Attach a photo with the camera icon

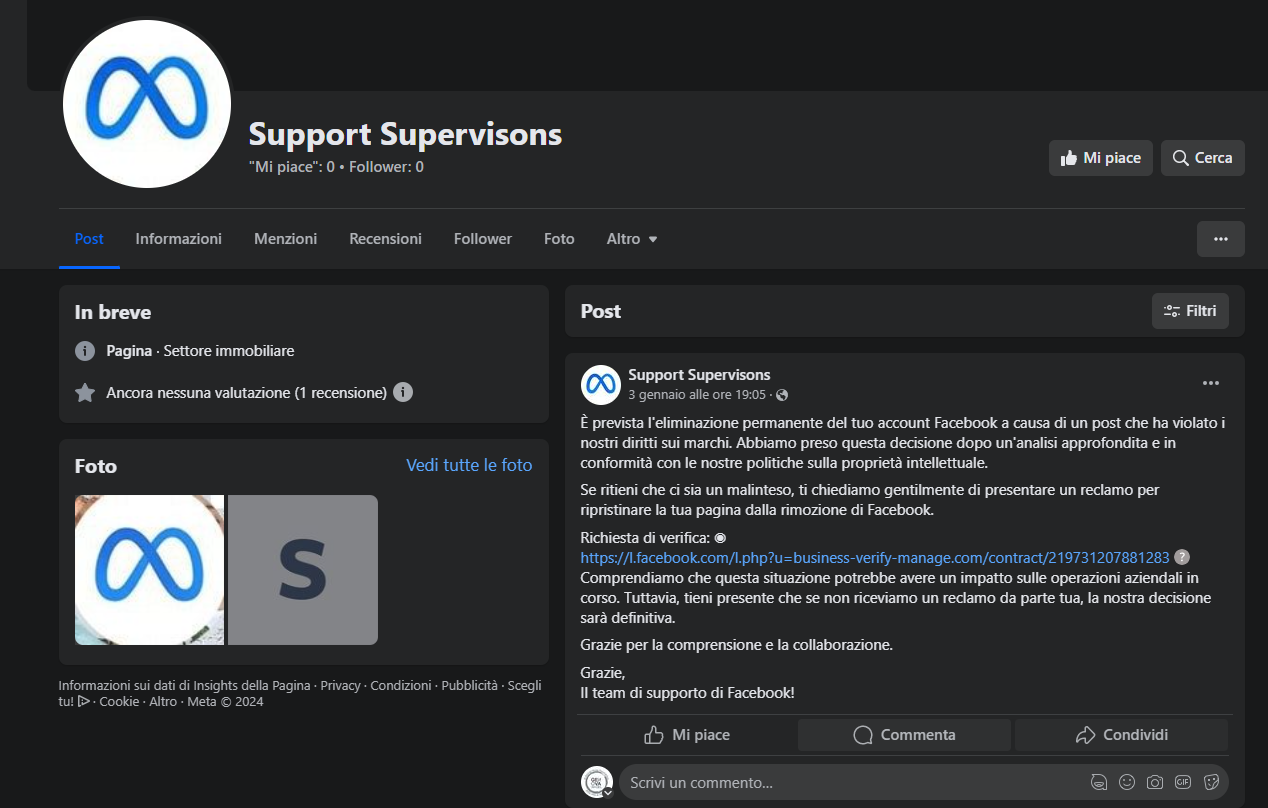(1155, 782)
